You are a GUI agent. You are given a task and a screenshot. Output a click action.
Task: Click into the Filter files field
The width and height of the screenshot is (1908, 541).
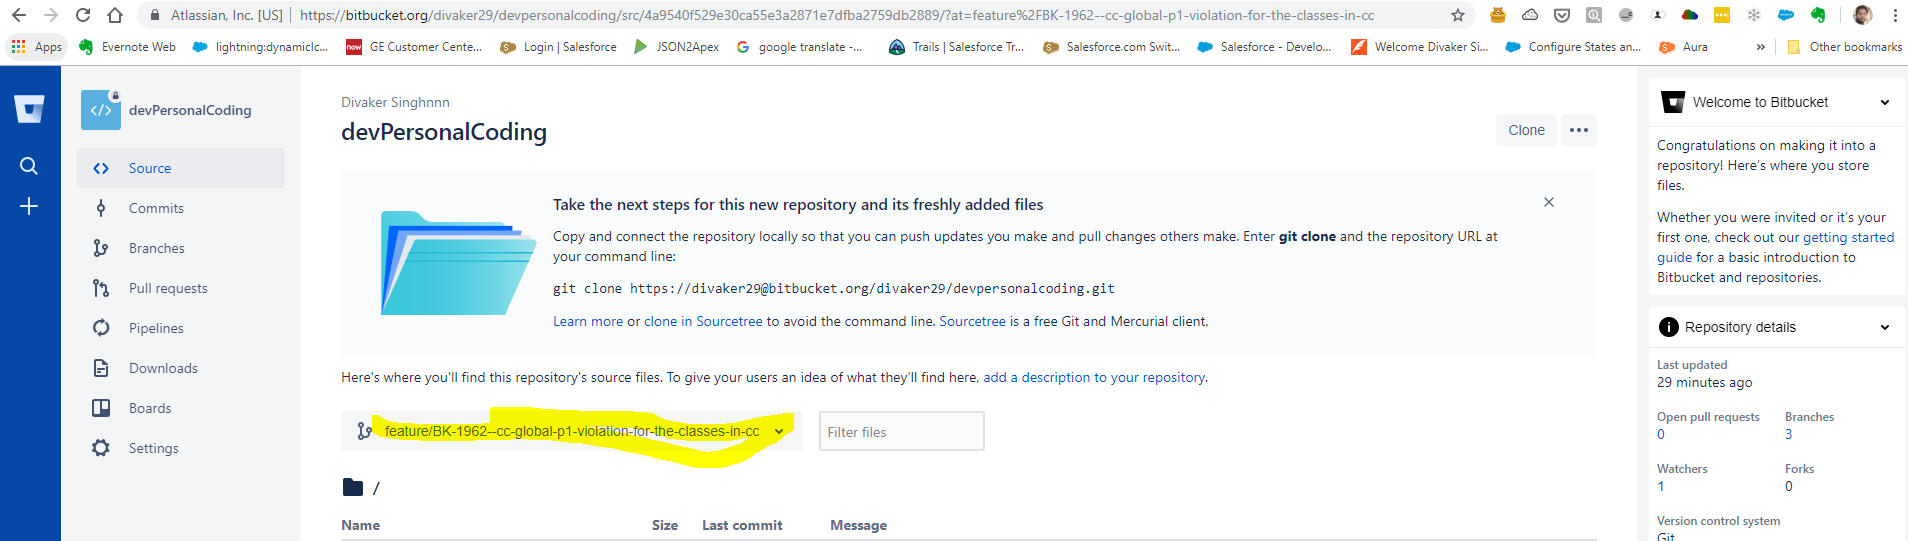pyautogui.click(x=902, y=431)
